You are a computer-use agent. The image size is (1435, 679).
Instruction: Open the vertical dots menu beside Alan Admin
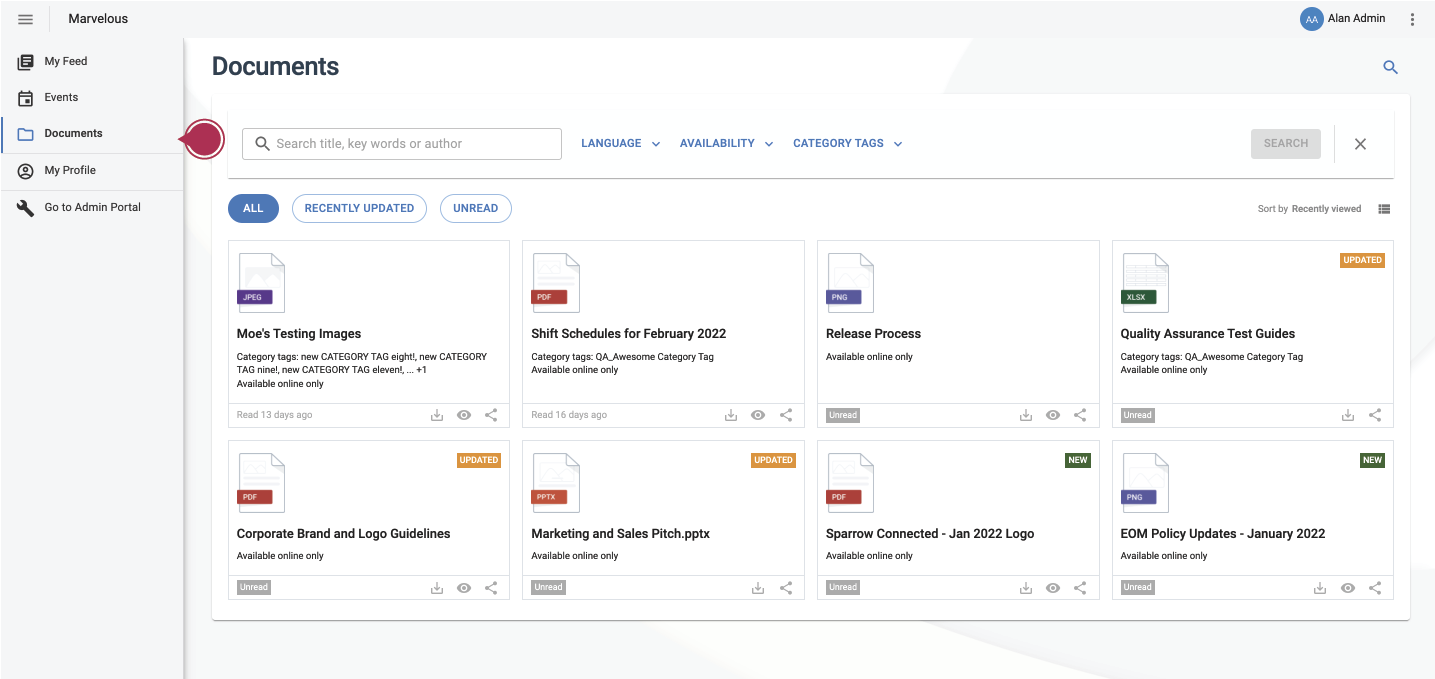click(x=1412, y=19)
